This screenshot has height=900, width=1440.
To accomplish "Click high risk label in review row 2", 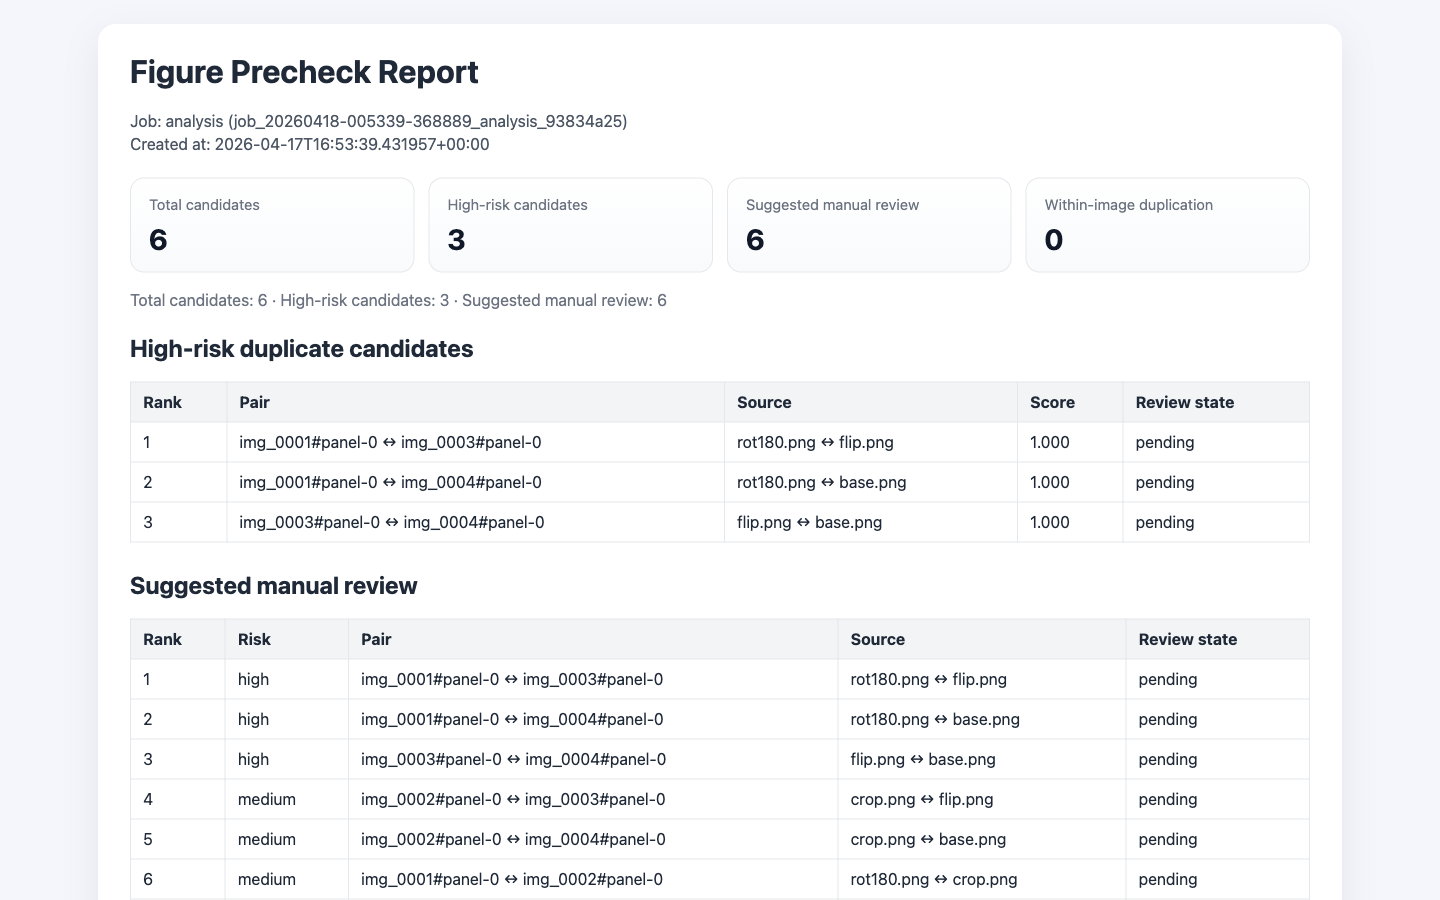I will 253,719.
